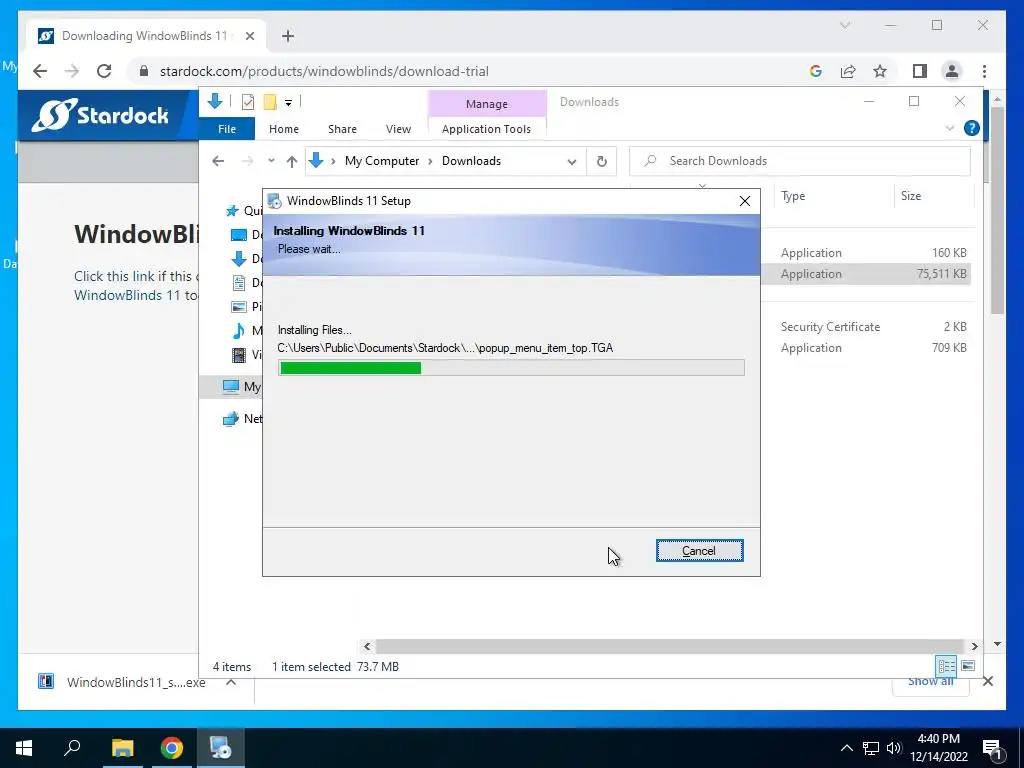Close Chrome downloads bar
Screen dimensions: 1024x768
[x=987, y=681]
